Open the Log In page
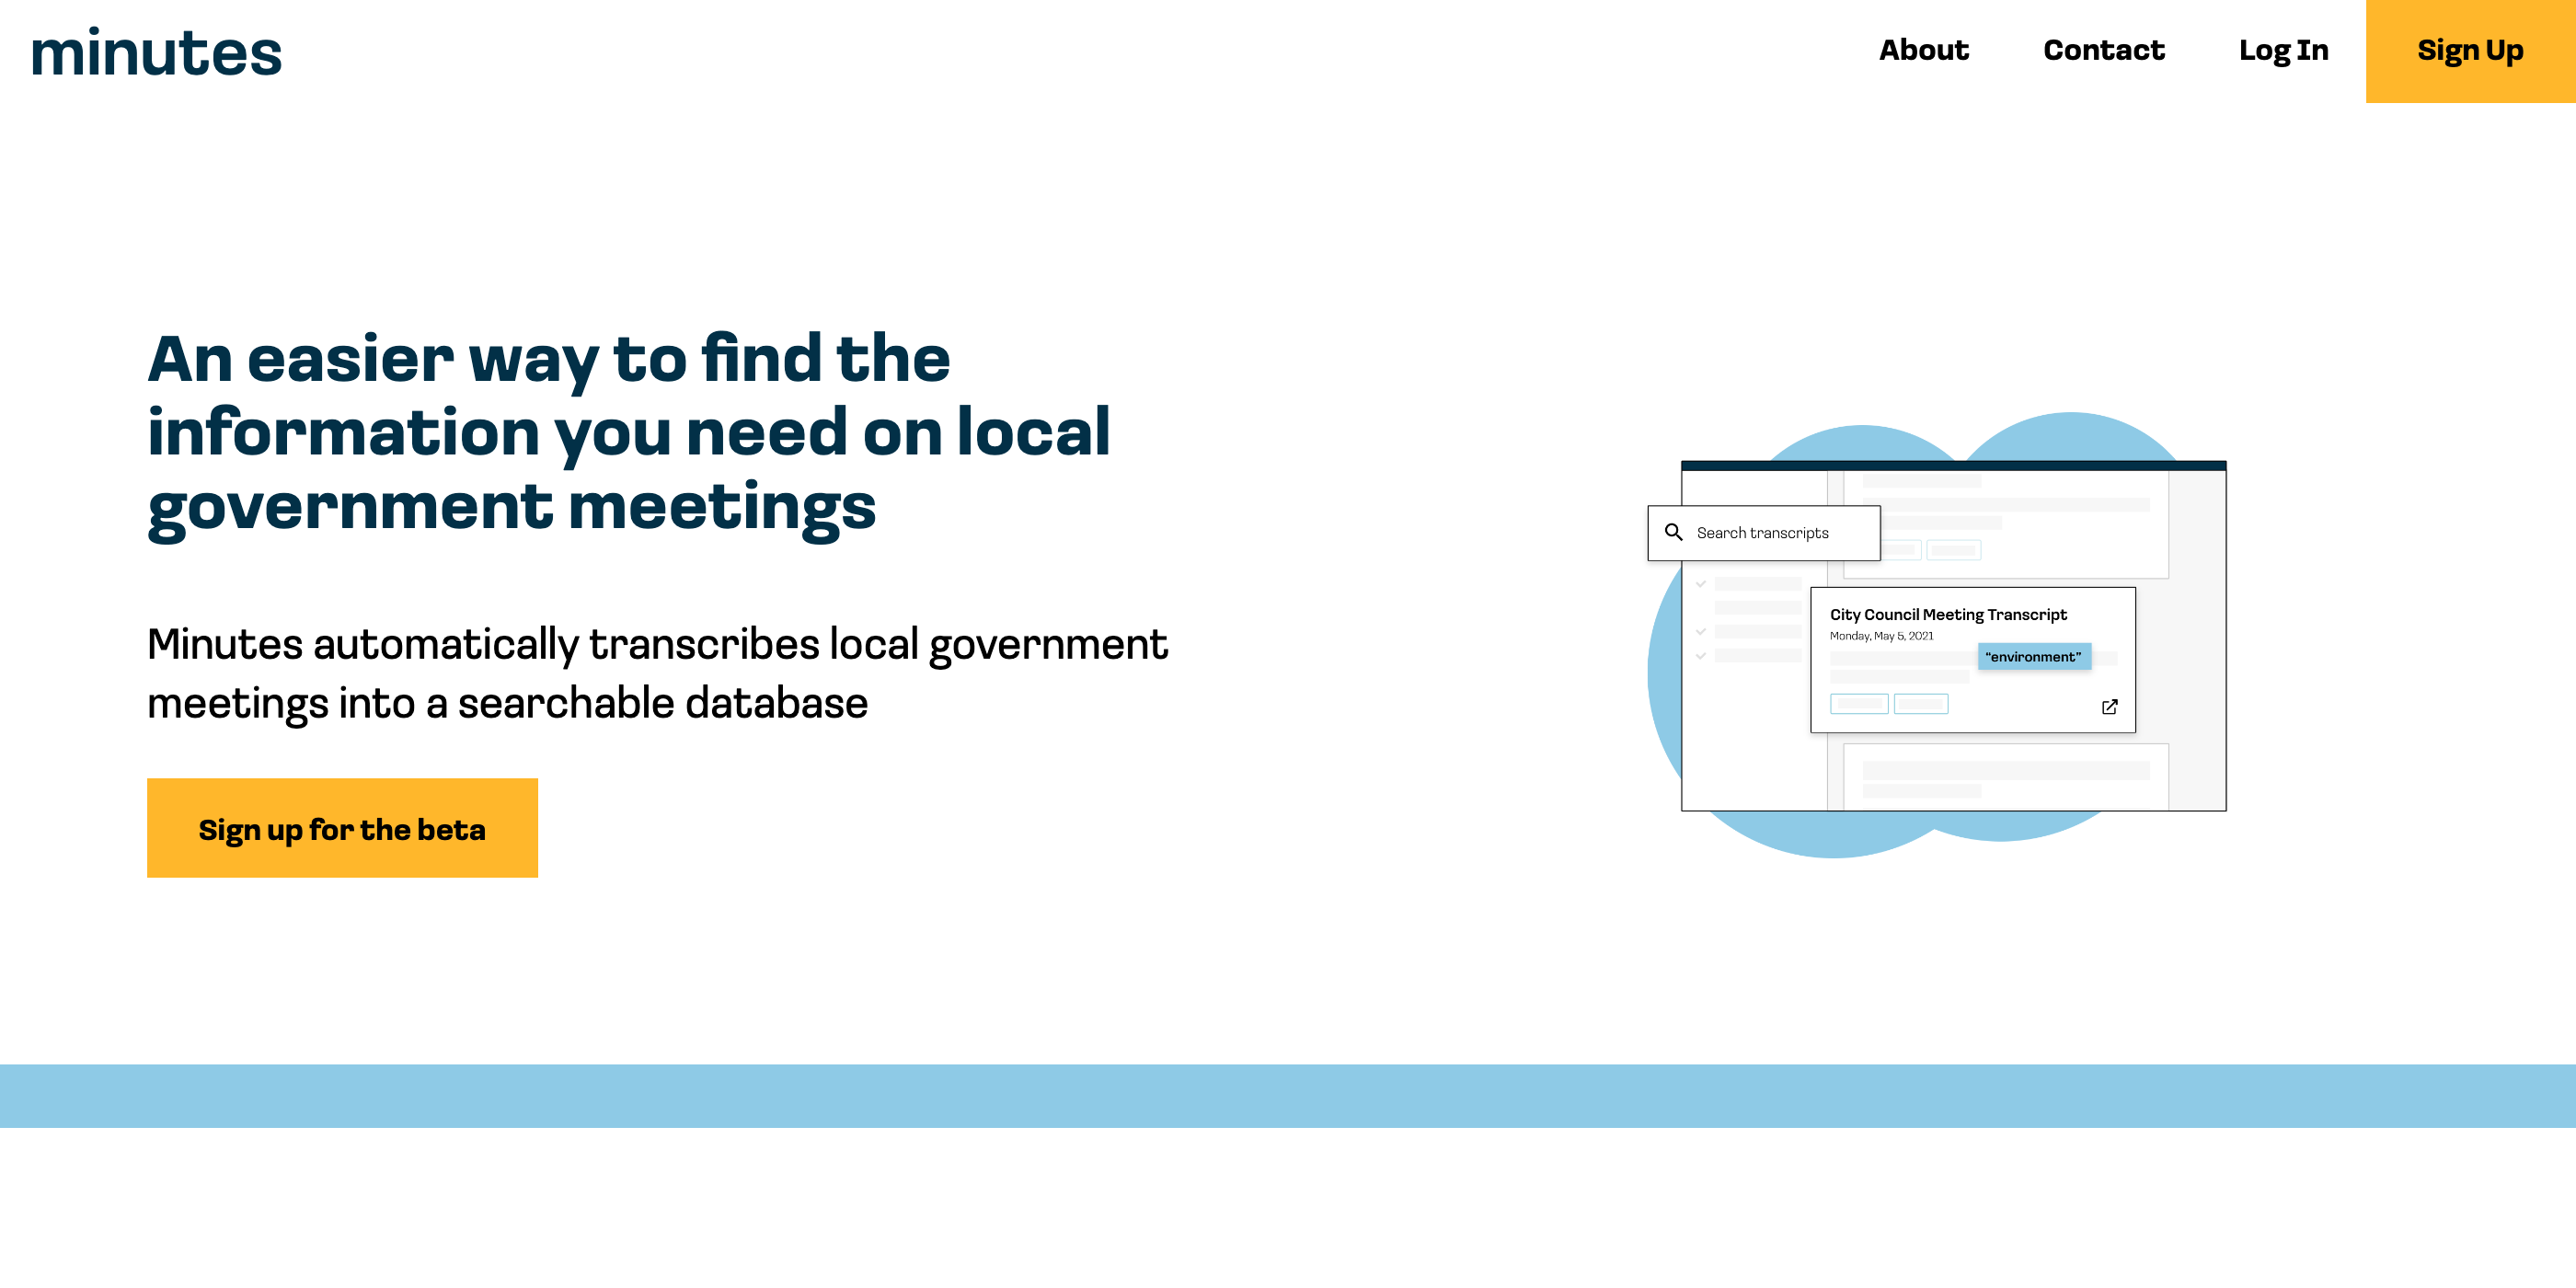This screenshot has height=1288, width=2576. [x=2283, y=50]
